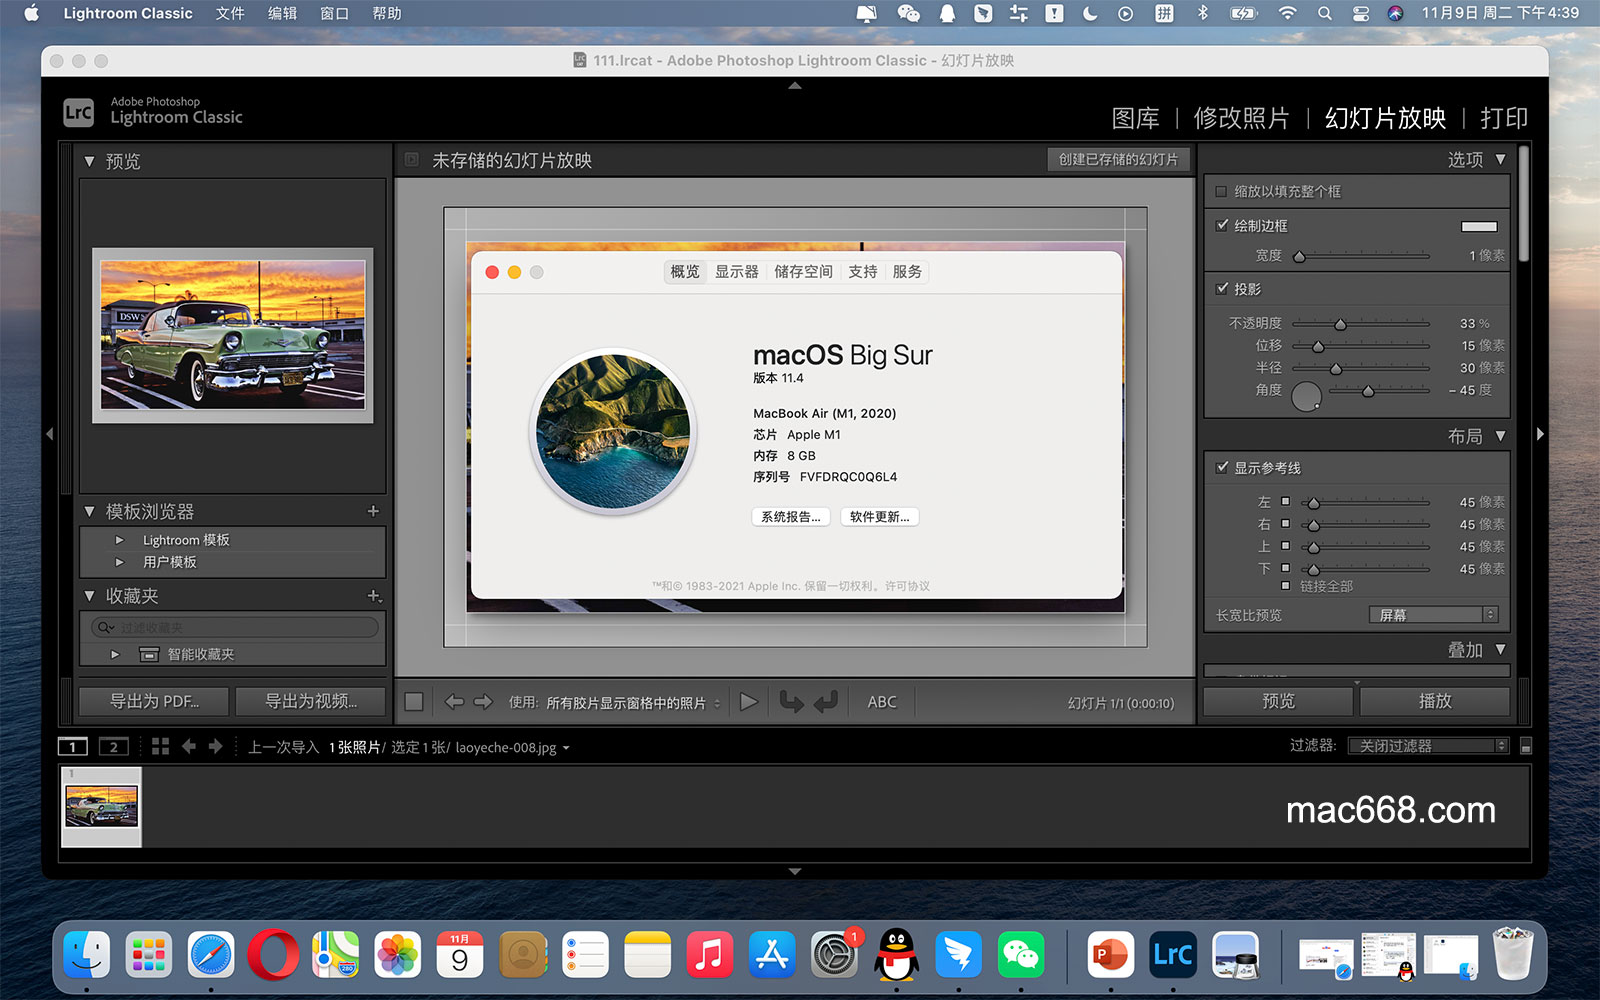Open Lightroom Classic icon in dock

pyautogui.click(x=1172, y=955)
